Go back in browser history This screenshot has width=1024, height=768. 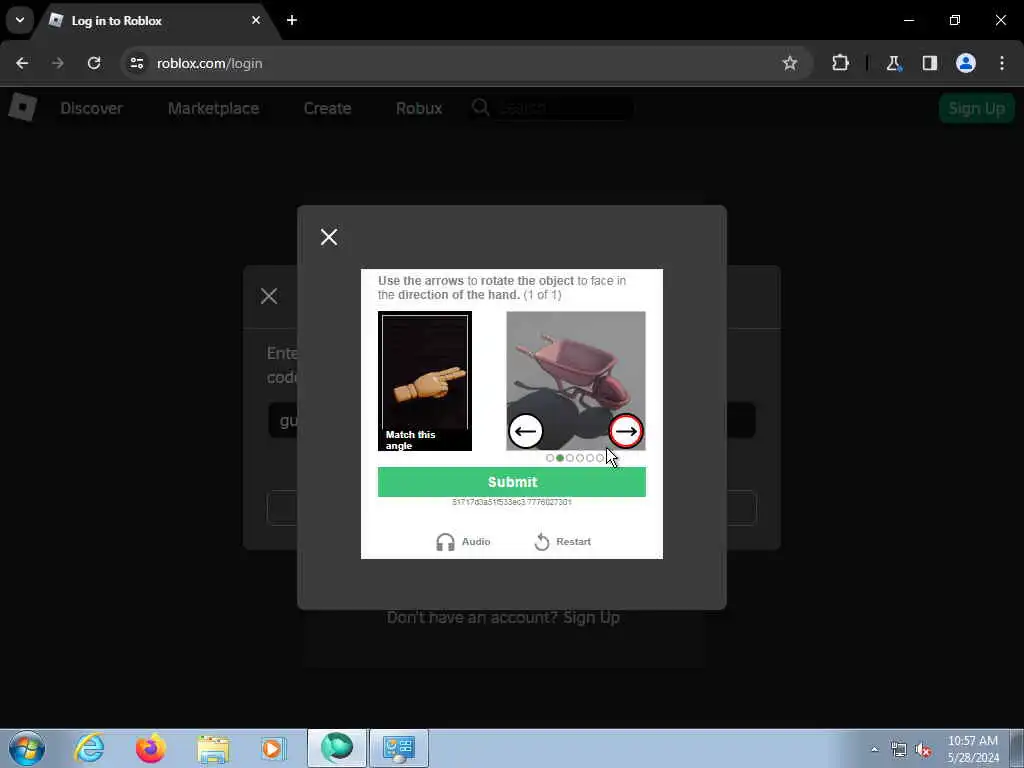[x=22, y=63]
